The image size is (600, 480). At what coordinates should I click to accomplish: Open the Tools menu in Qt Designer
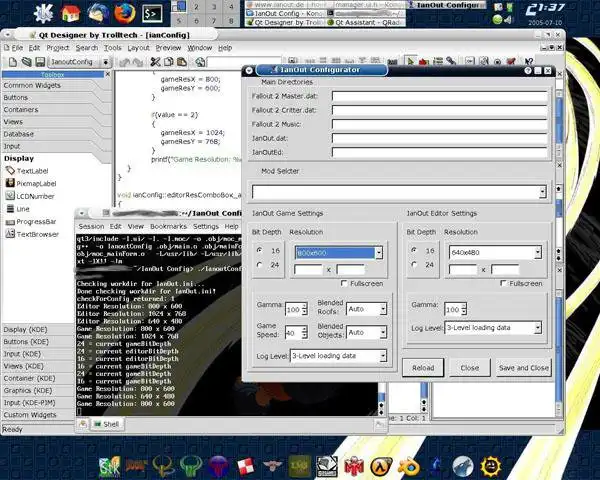[x=112, y=48]
